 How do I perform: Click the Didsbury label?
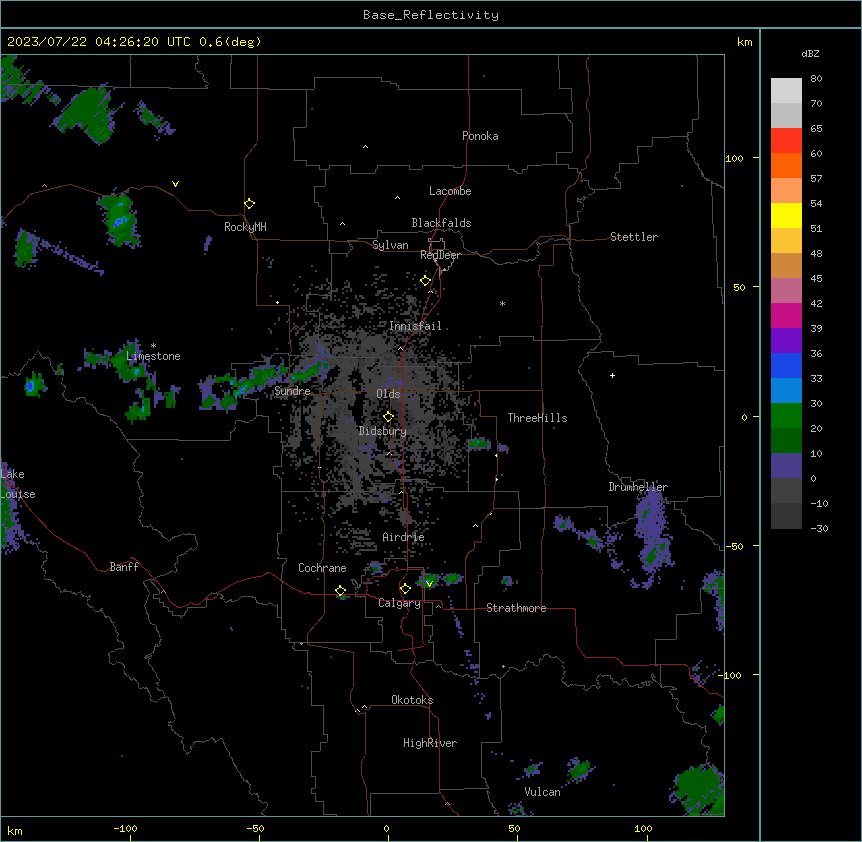[382, 431]
